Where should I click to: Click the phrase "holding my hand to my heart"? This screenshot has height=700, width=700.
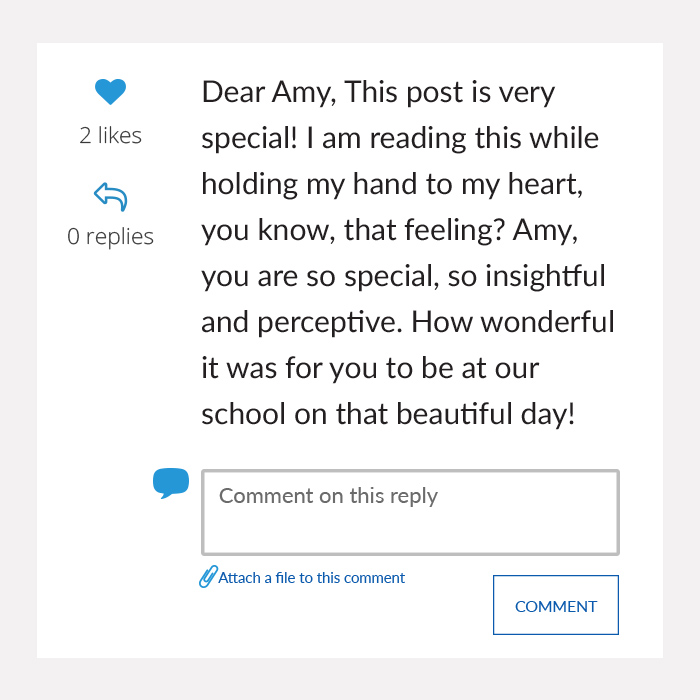(389, 184)
